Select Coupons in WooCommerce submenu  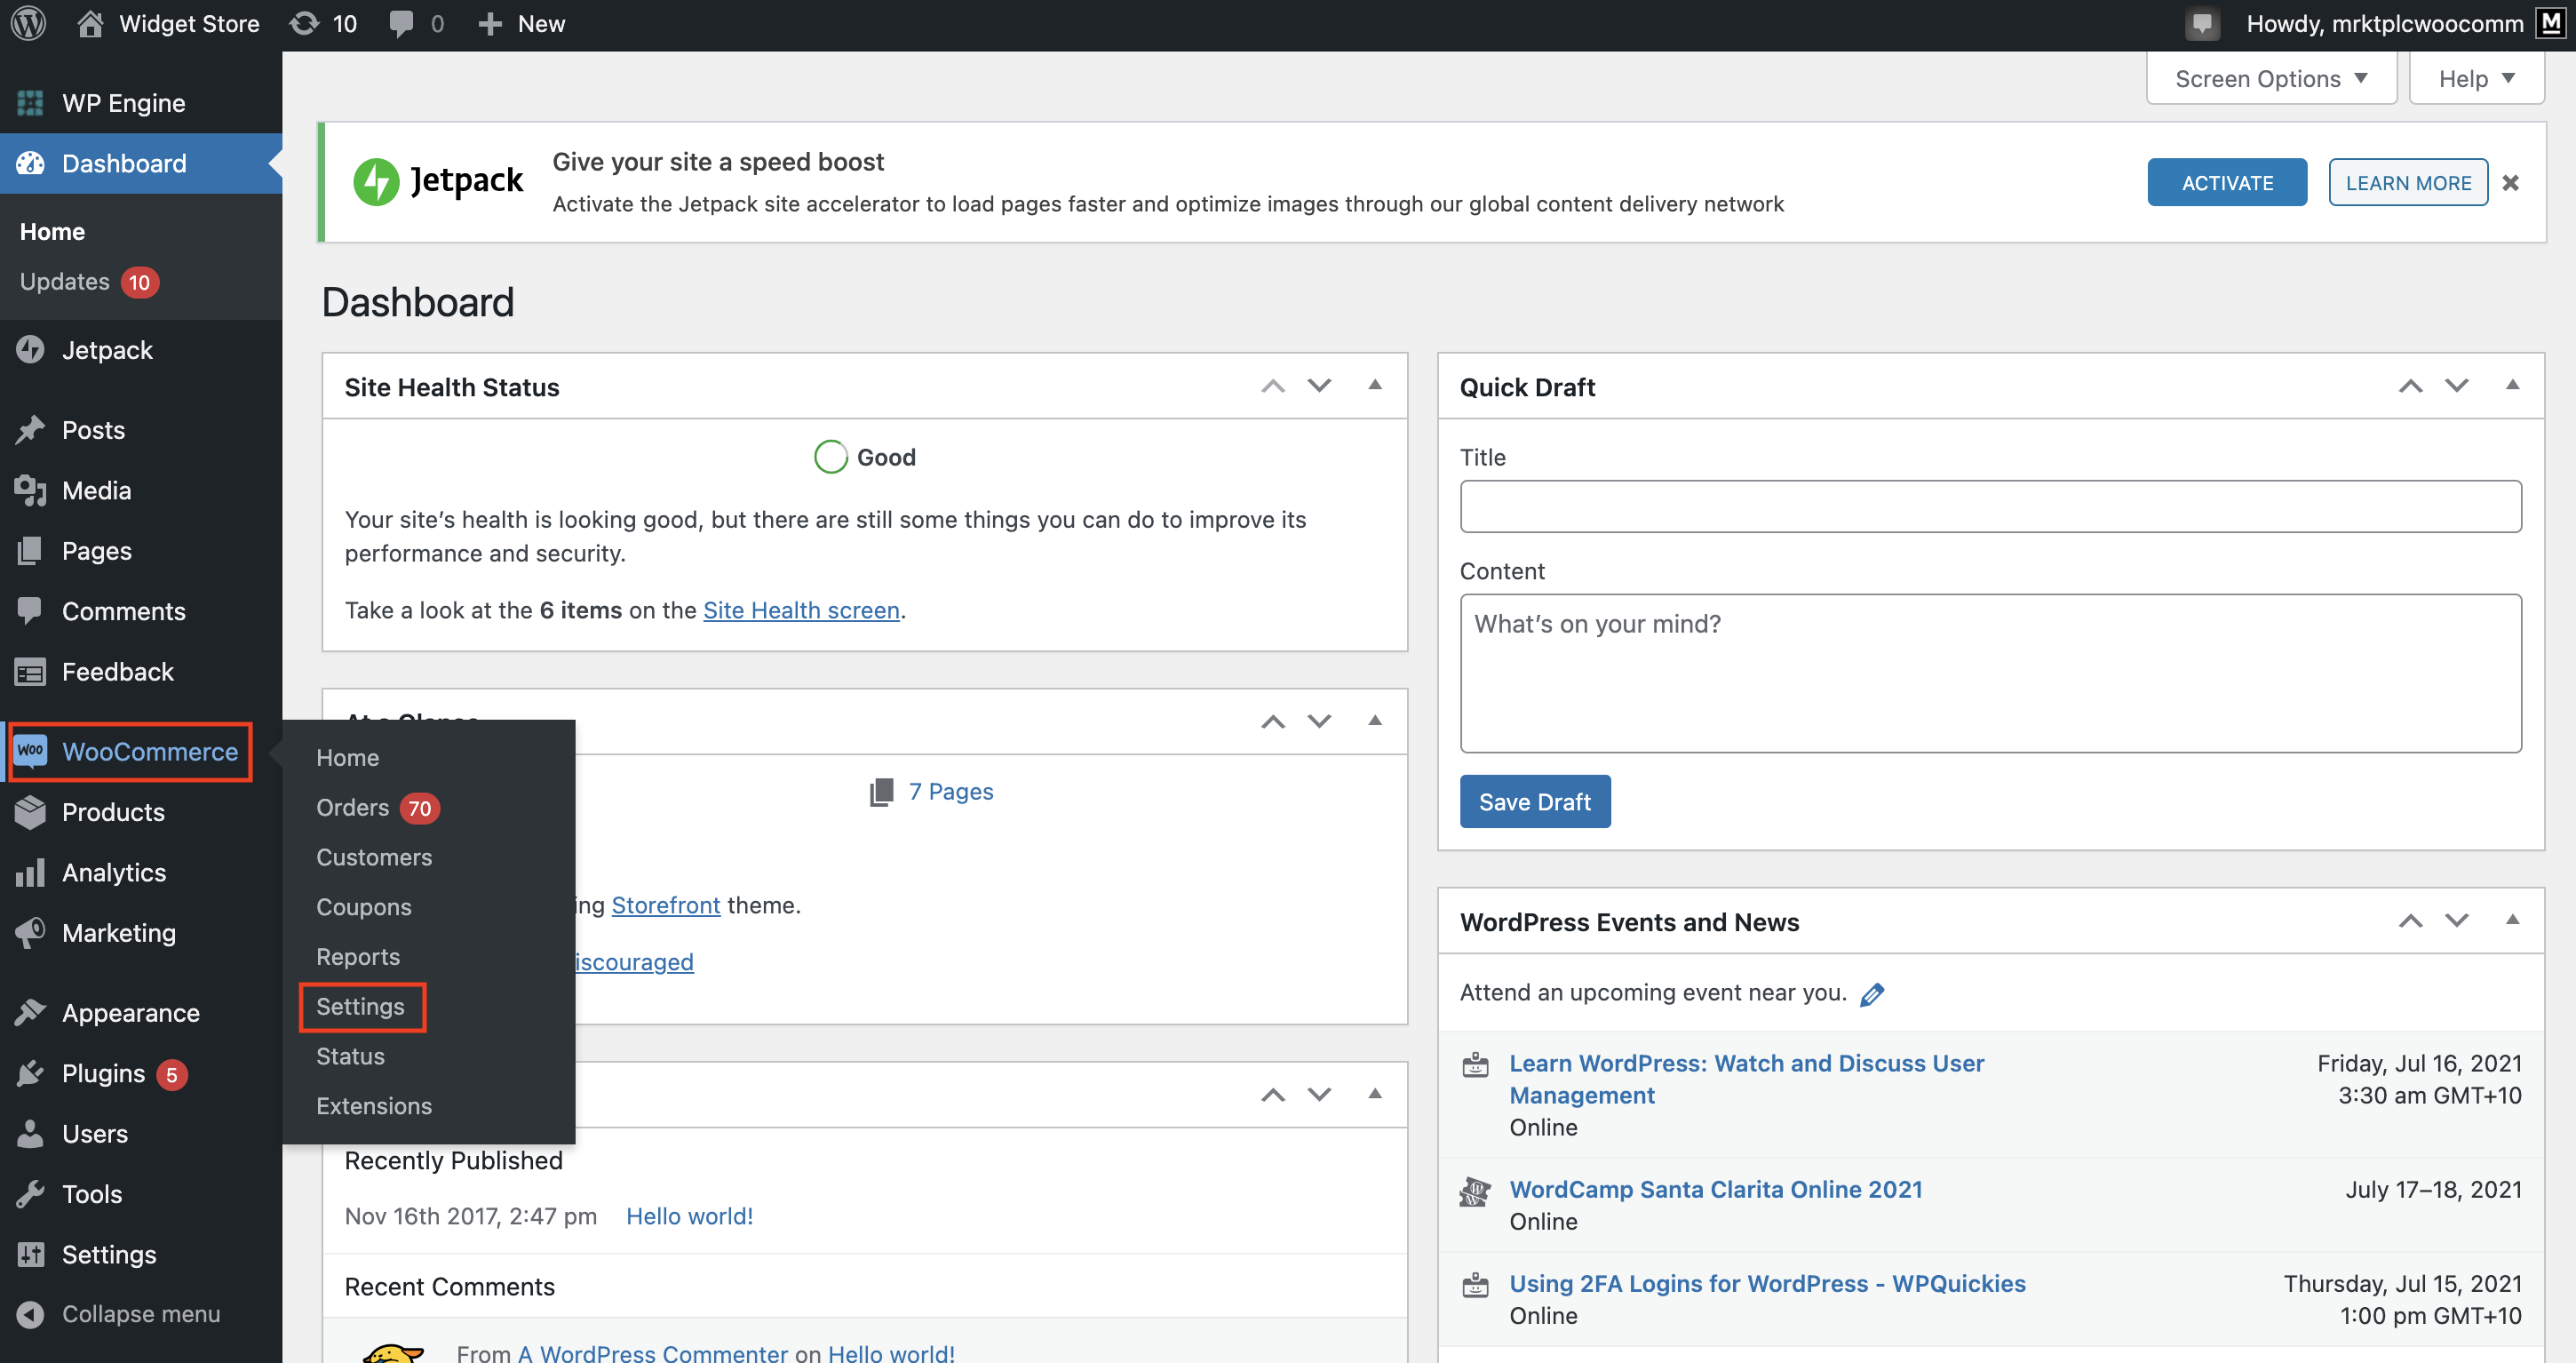pos(364,907)
